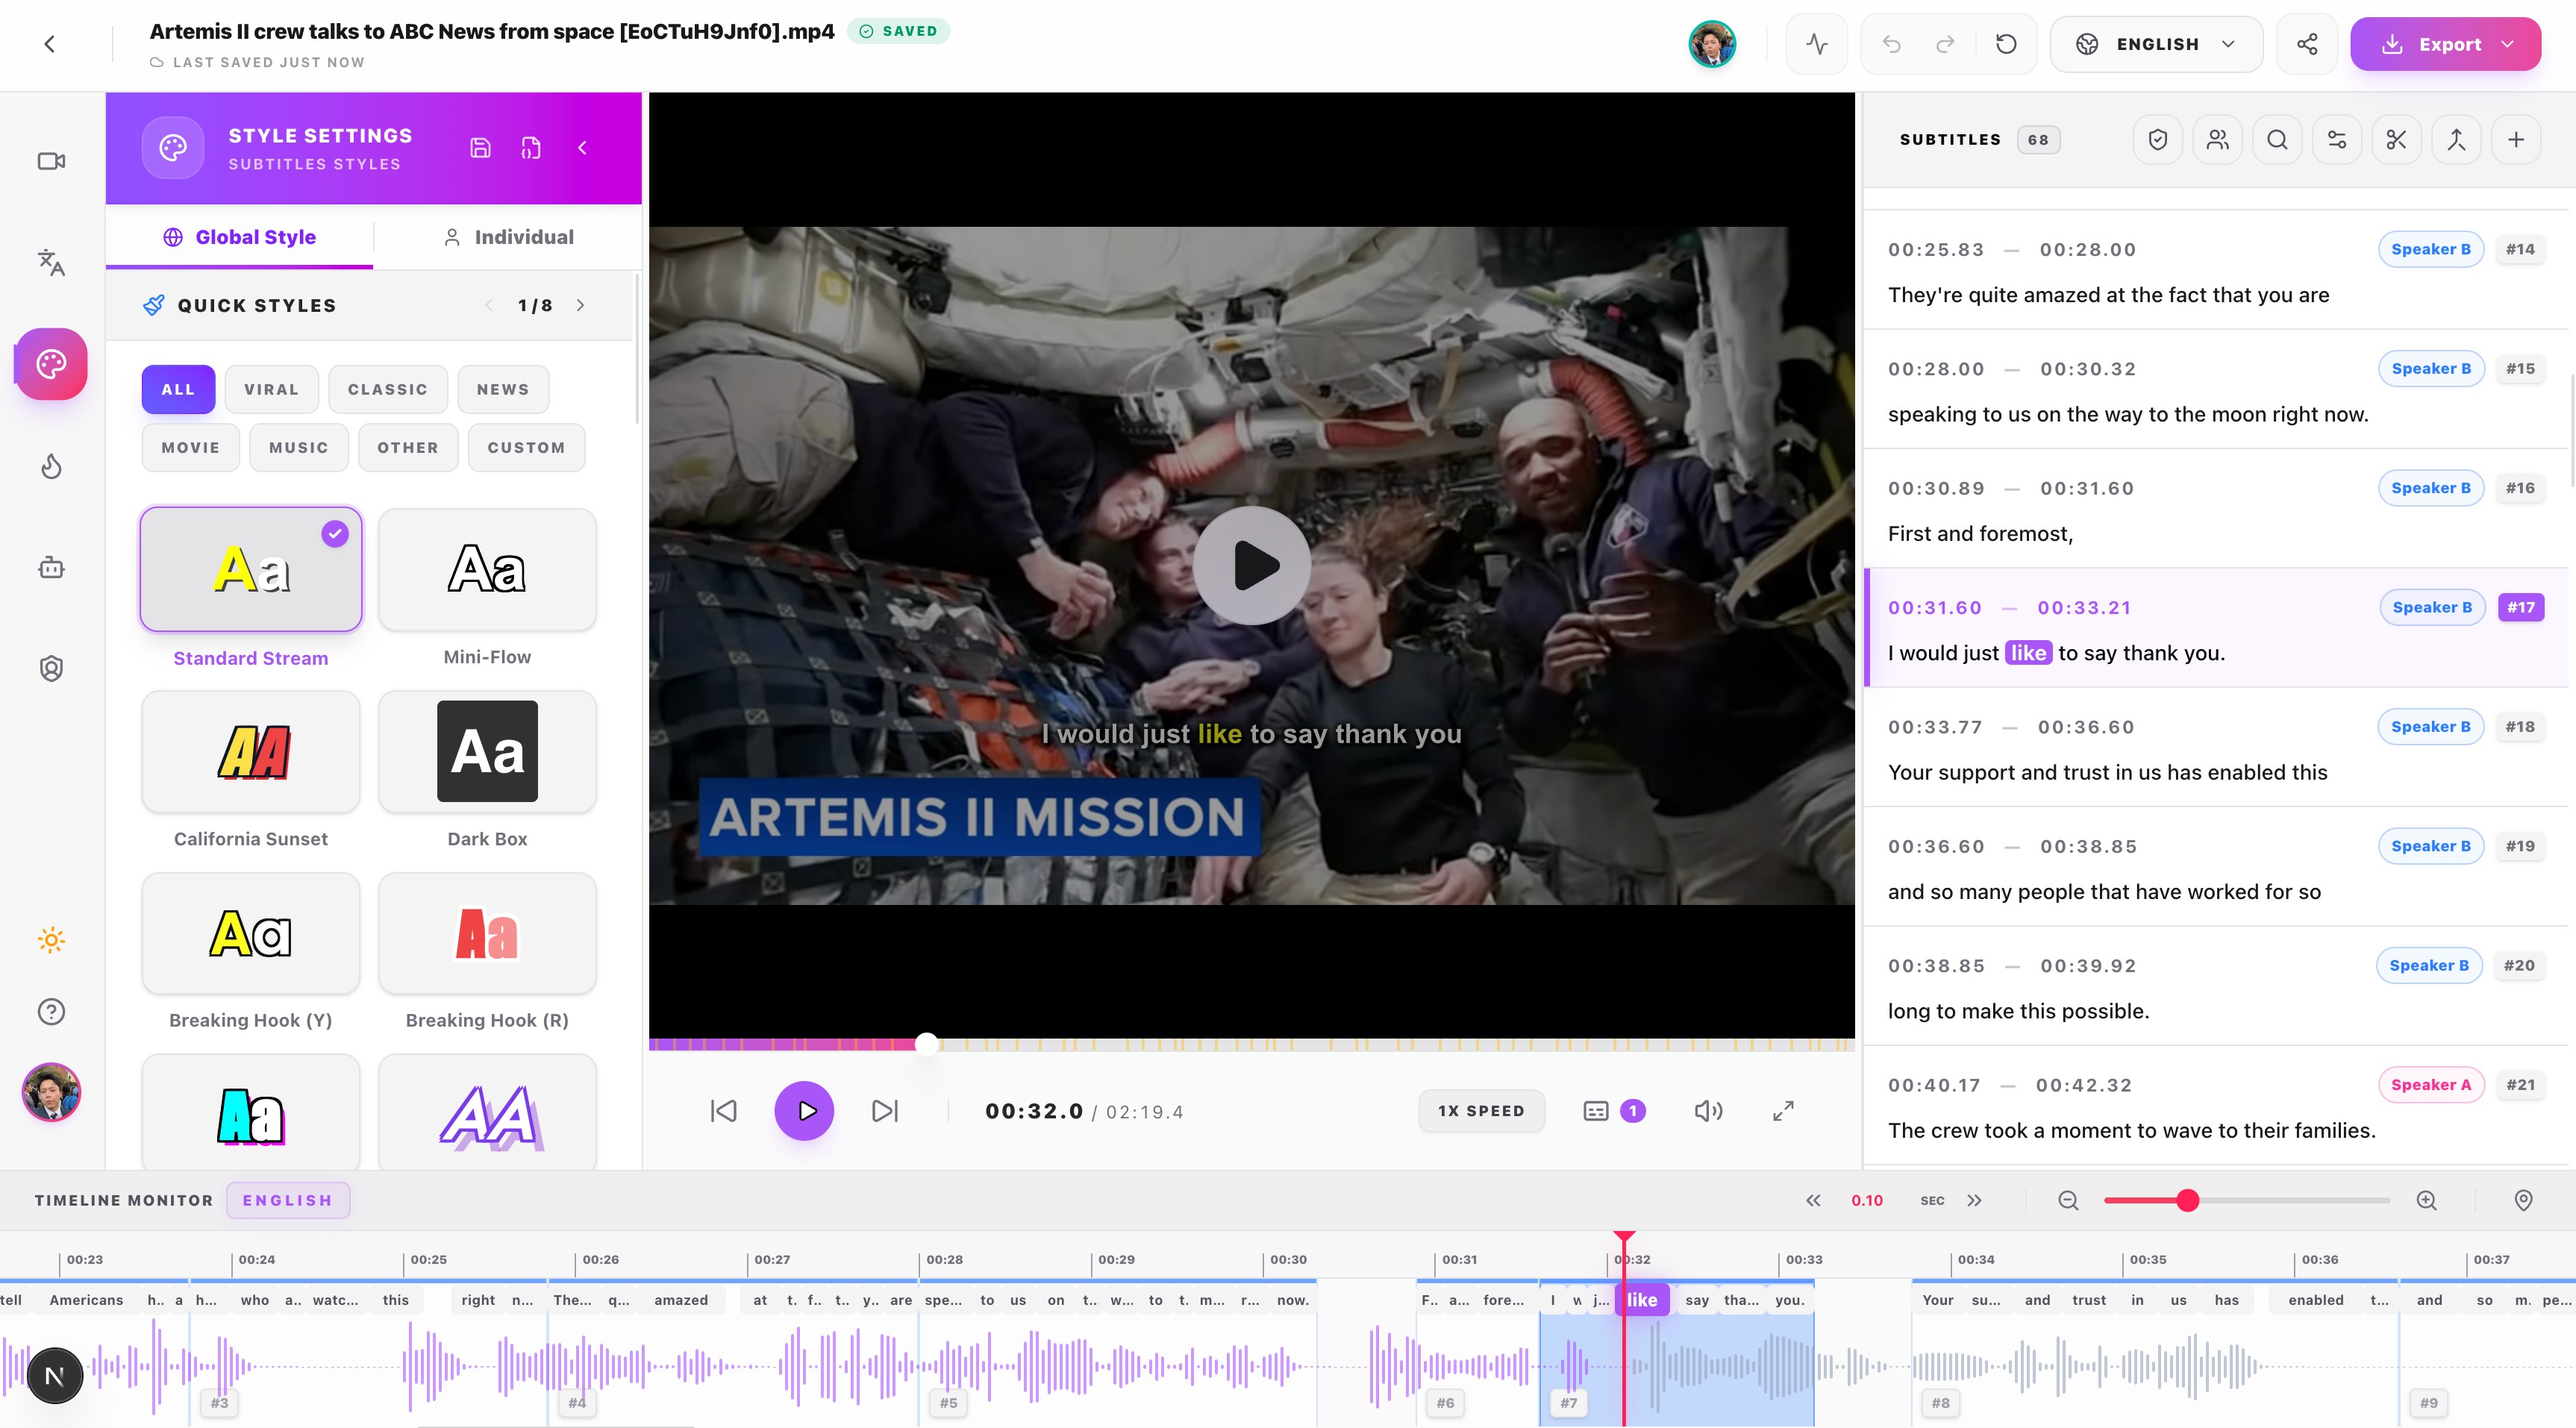2576x1428 pixels.
Task: Search within the subtitles list
Action: (2277, 140)
